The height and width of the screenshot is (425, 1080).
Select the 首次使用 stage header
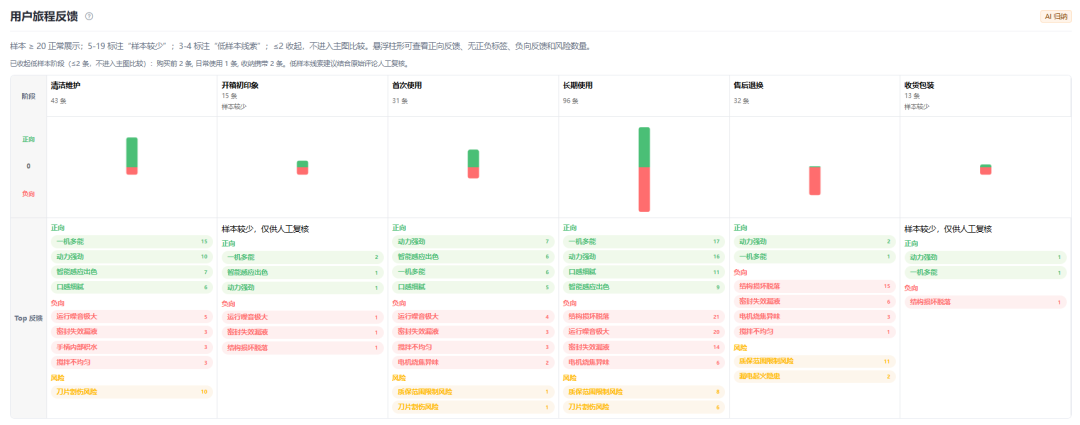point(406,85)
